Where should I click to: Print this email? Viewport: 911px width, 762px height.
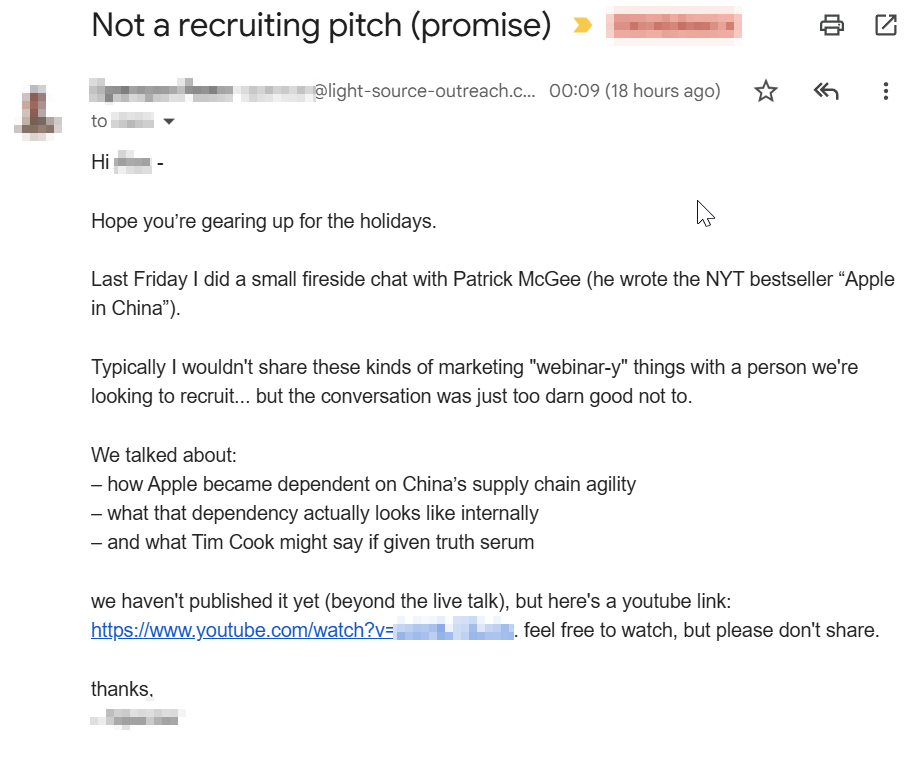point(831,26)
